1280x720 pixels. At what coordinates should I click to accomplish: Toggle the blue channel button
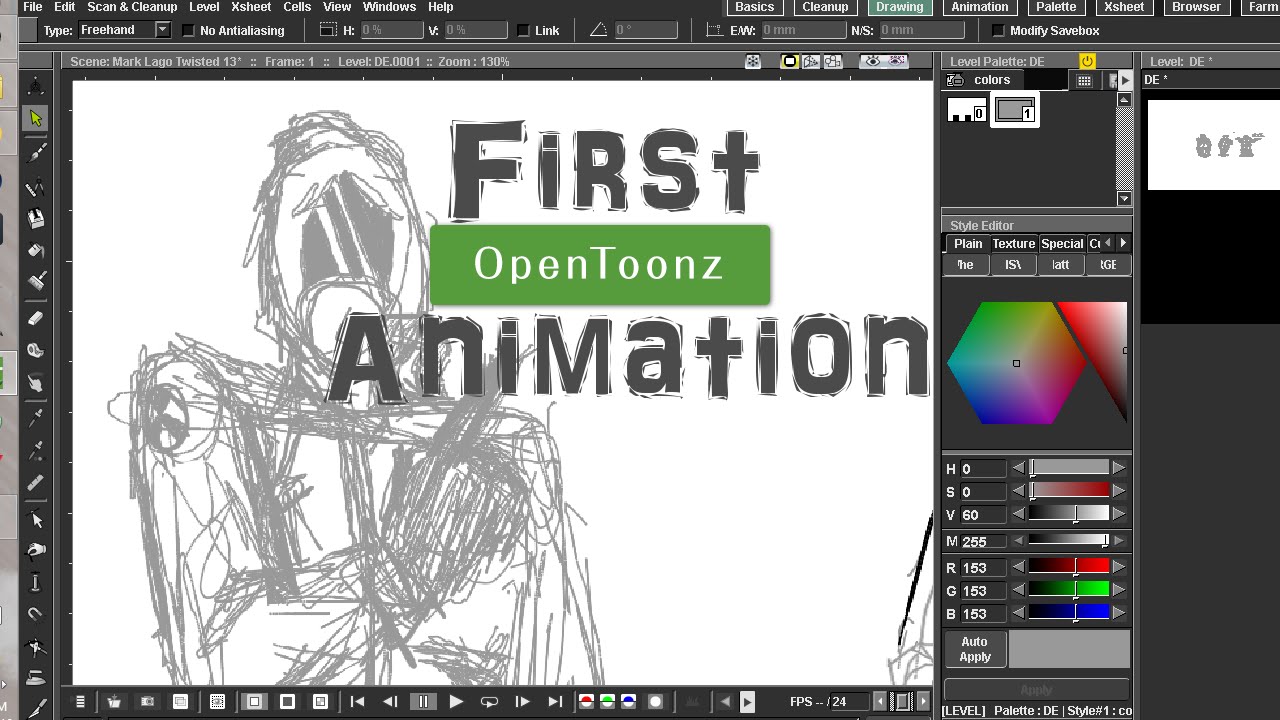pyautogui.click(x=628, y=702)
